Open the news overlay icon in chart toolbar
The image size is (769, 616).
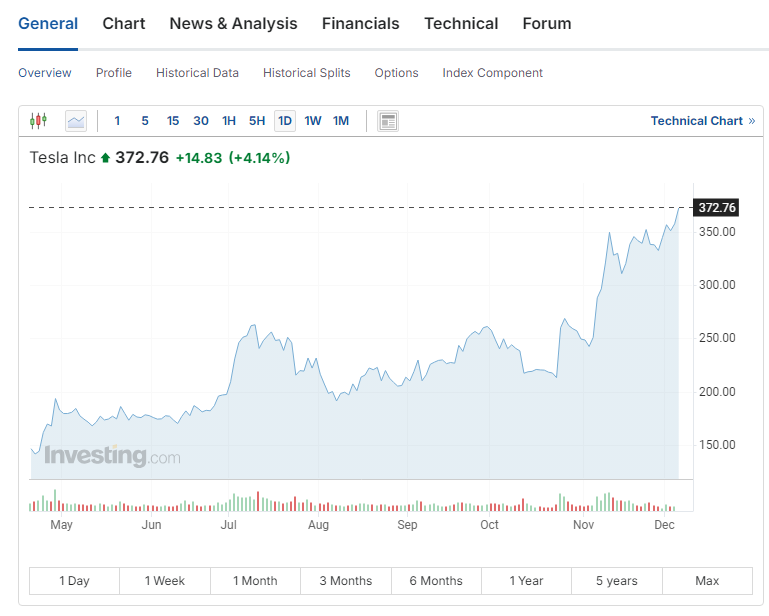[x=388, y=121]
